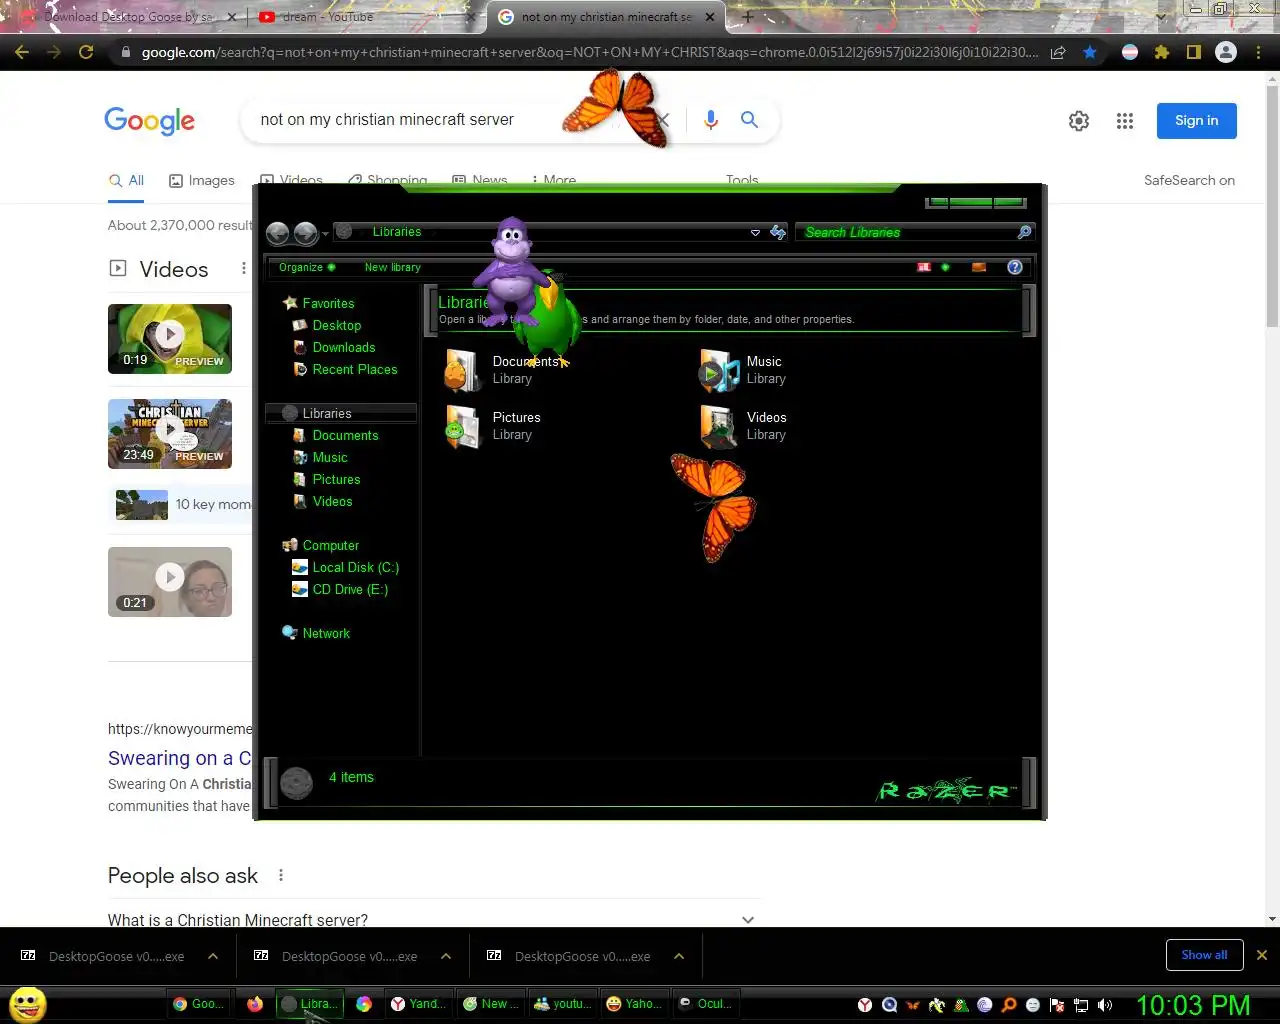Image resolution: width=1280 pixels, height=1024 pixels.
Task: Click the Google logo
Action: [x=150, y=121]
